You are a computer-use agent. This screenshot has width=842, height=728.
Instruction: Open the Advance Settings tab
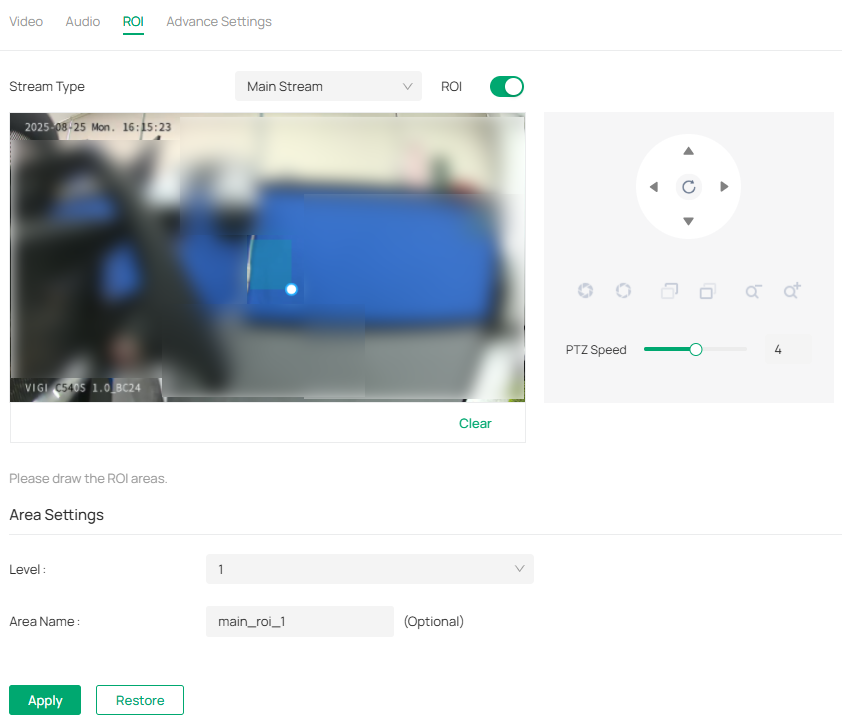219,21
